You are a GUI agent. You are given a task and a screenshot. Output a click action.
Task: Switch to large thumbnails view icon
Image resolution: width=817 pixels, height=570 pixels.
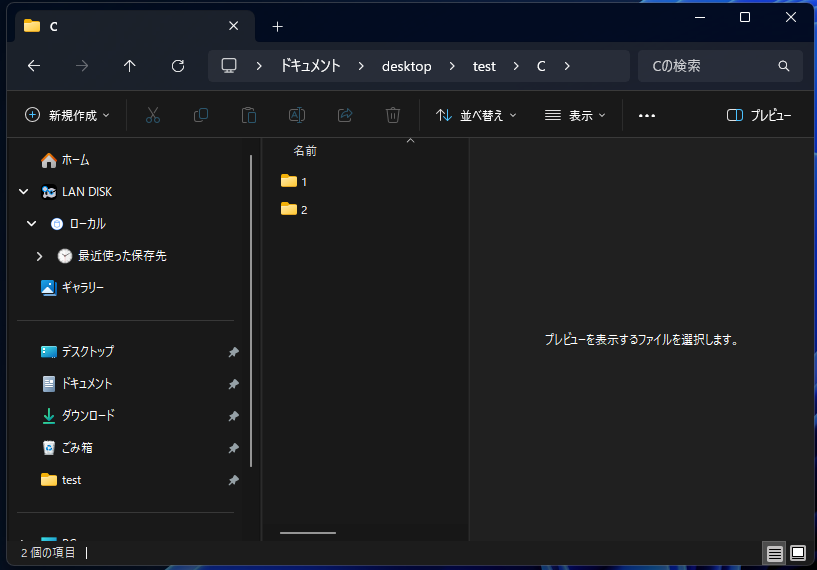798,553
